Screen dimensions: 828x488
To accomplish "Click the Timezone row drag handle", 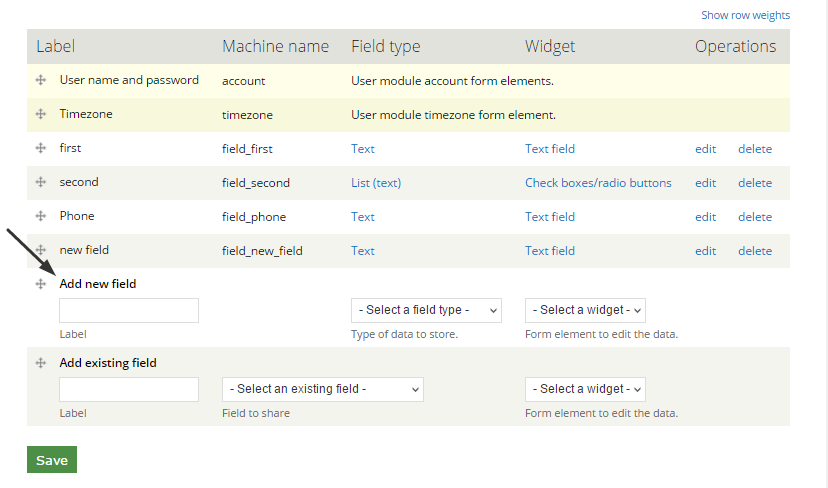I will tap(41, 114).
